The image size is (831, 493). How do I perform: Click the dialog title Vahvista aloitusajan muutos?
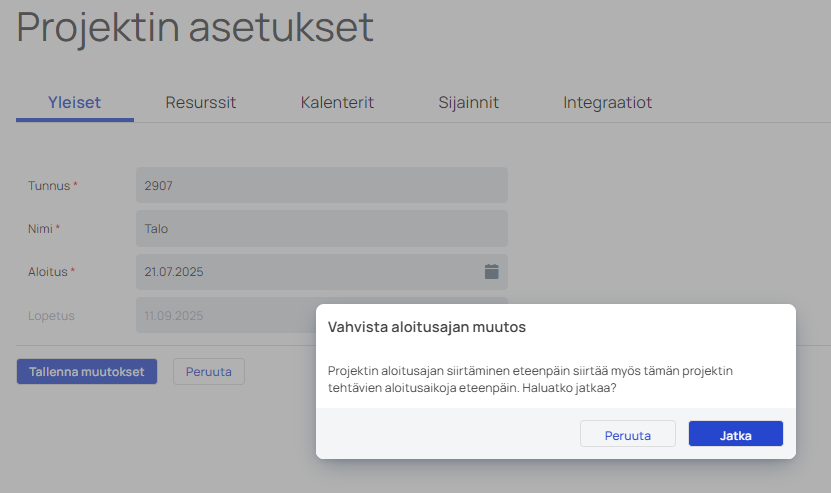pyautogui.click(x=426, y=327)
